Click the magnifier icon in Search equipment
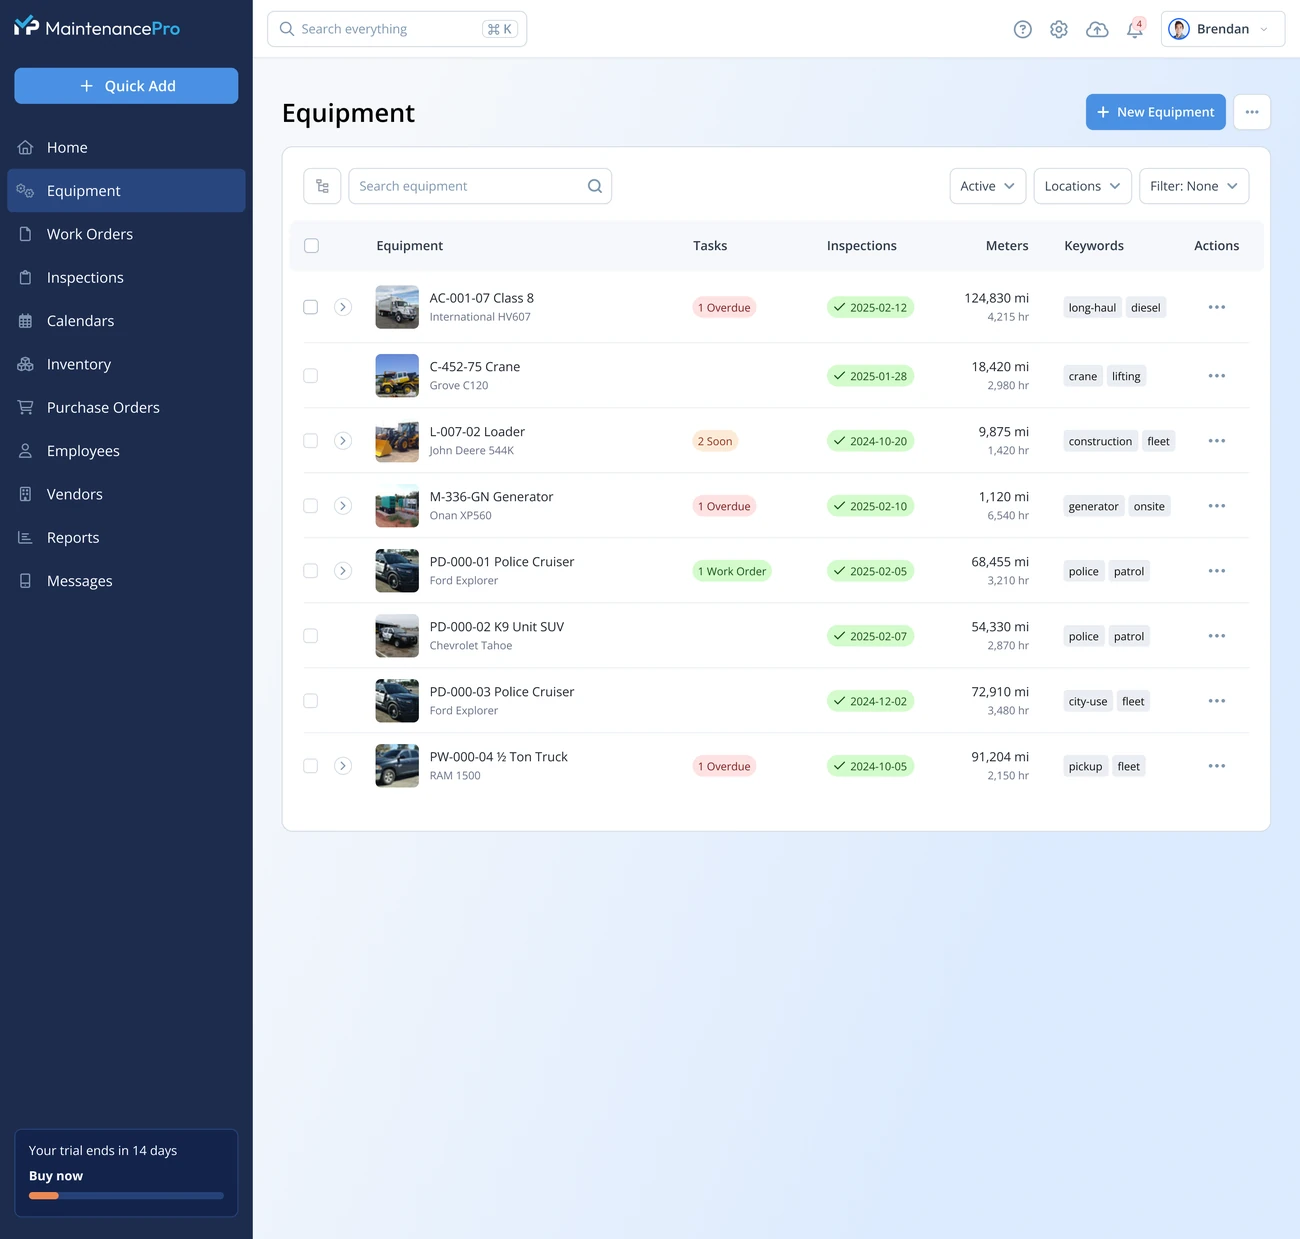The height and width of the screenshot is (1239, 1300). 595,186
